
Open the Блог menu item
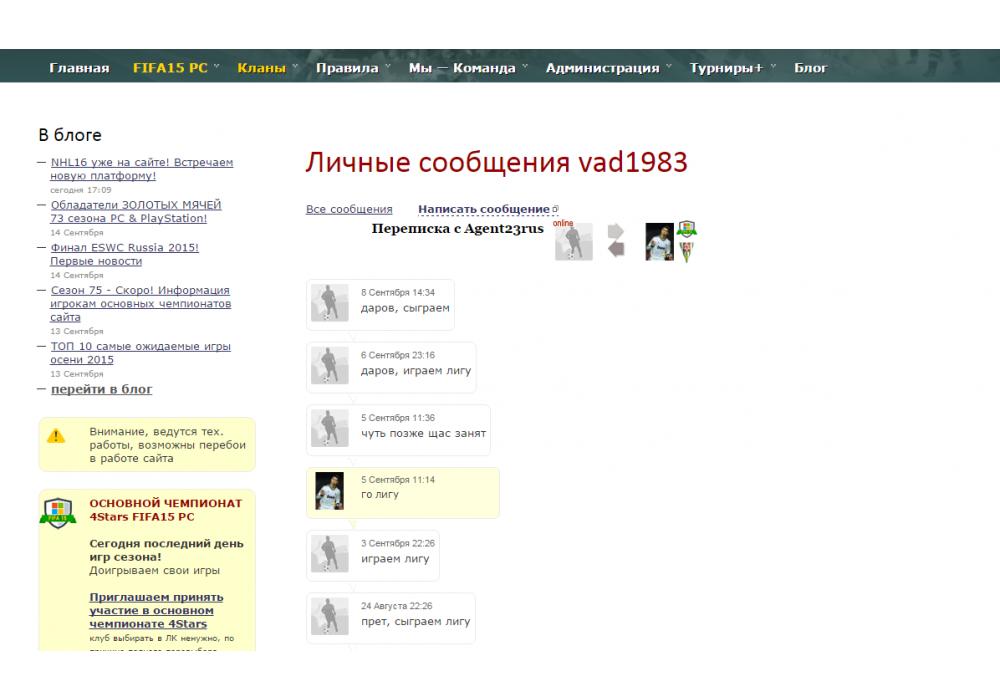[811, 68]
